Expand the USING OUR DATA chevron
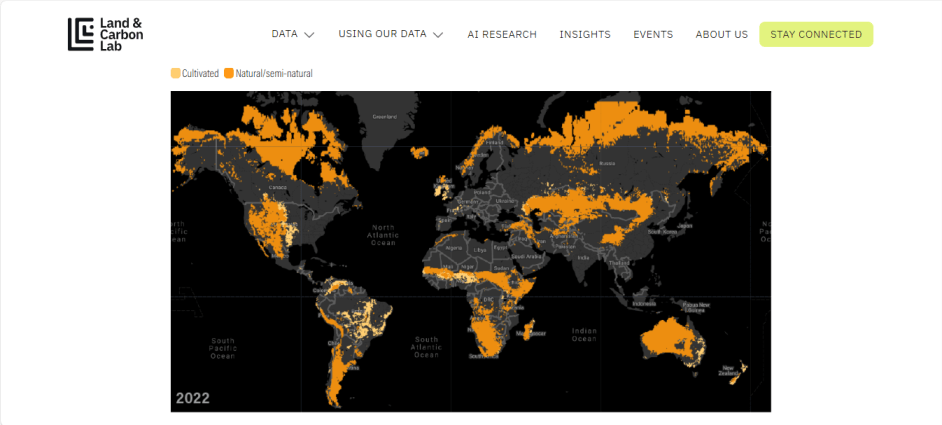Screen dimensions: 942x425 click(437, 35)
